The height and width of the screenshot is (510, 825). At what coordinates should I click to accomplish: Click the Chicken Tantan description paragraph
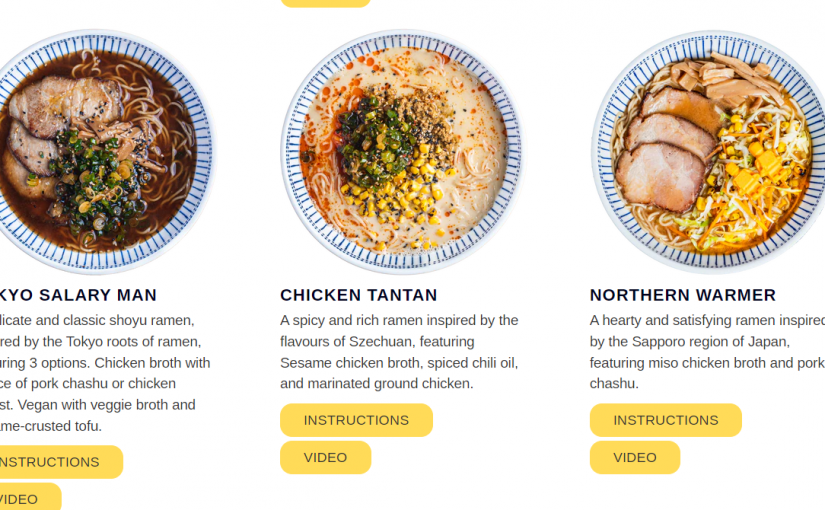(x=399, y=352)
